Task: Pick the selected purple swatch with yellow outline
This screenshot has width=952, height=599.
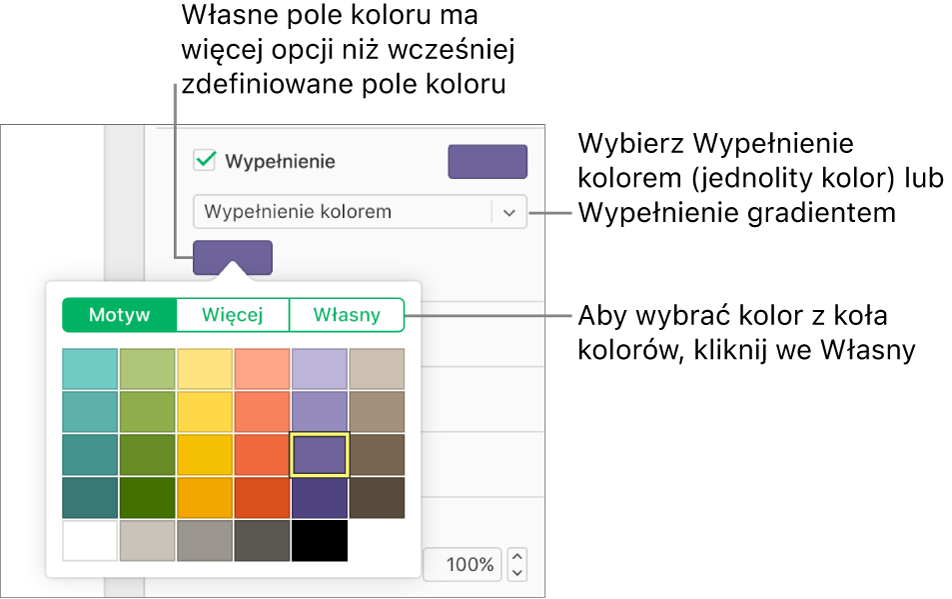Action: [x=319, y=455]
